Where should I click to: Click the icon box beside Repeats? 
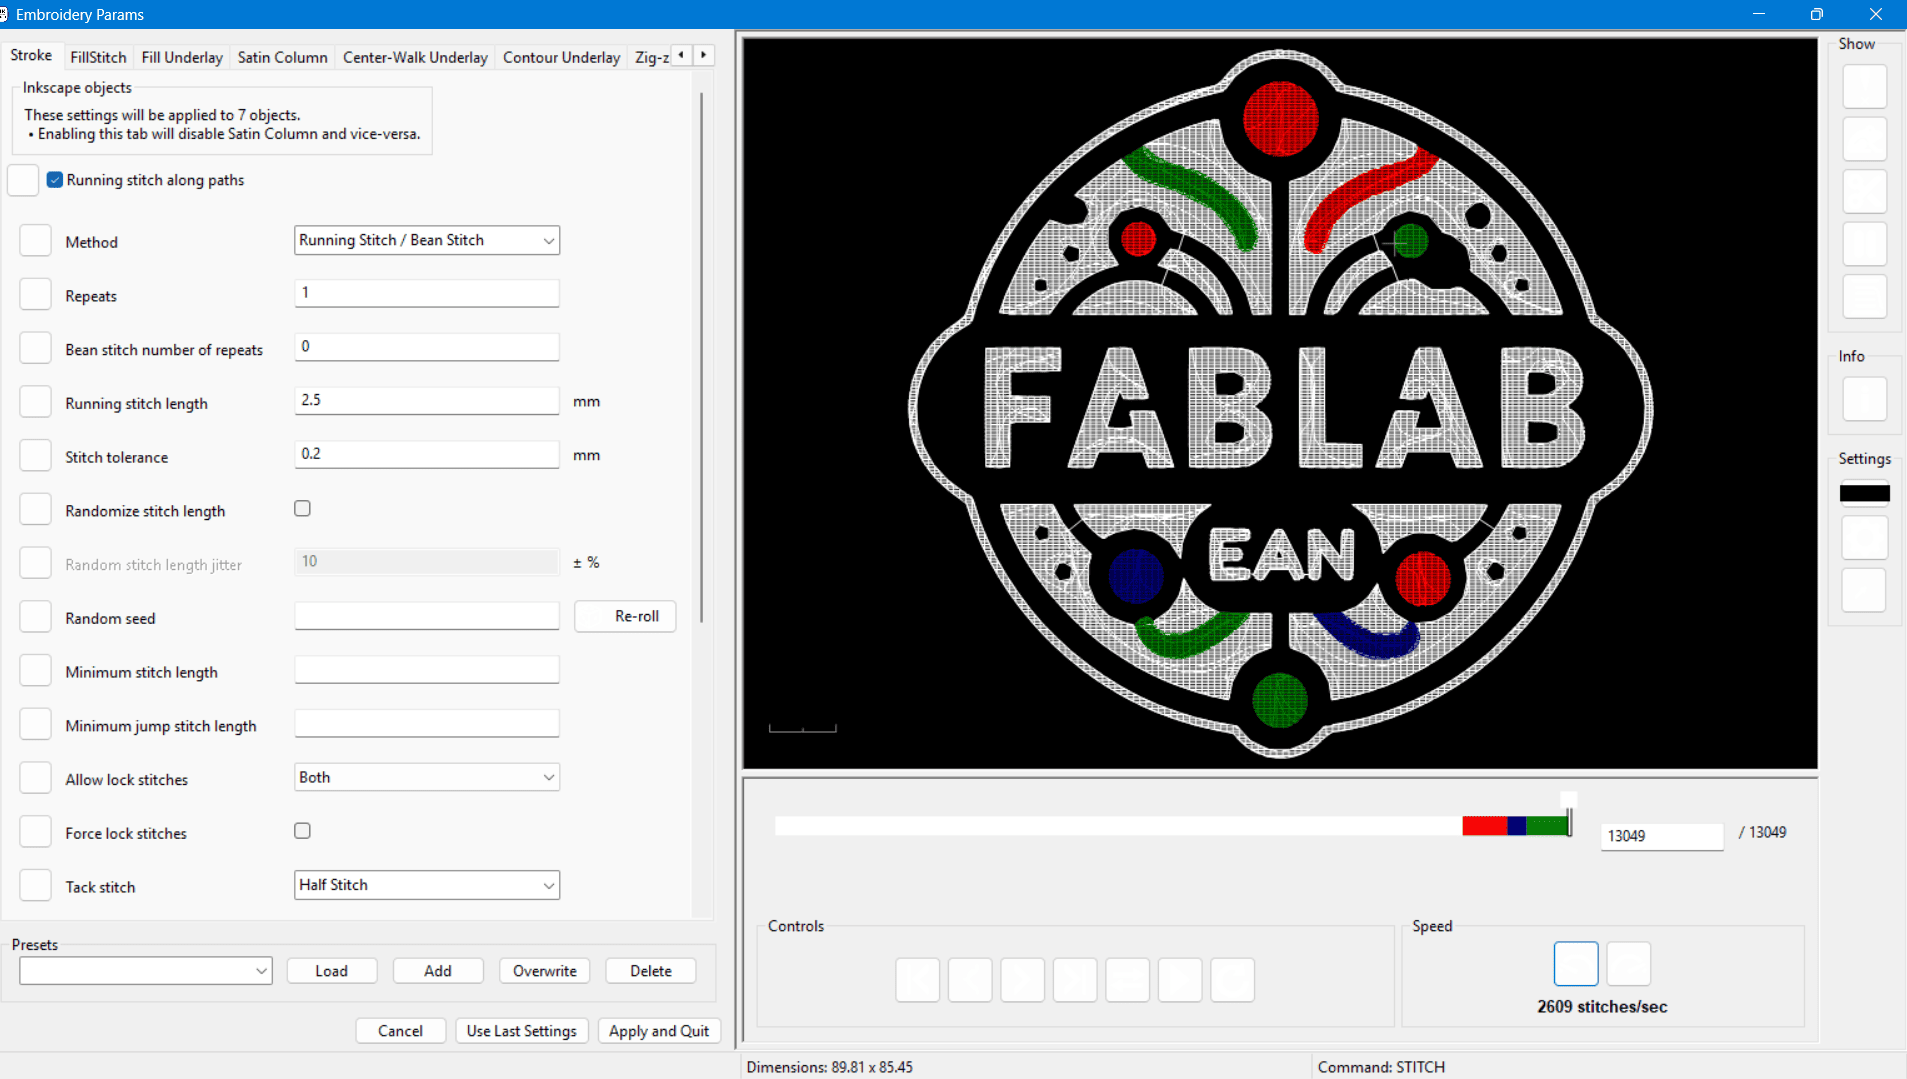tap(35, 295)
